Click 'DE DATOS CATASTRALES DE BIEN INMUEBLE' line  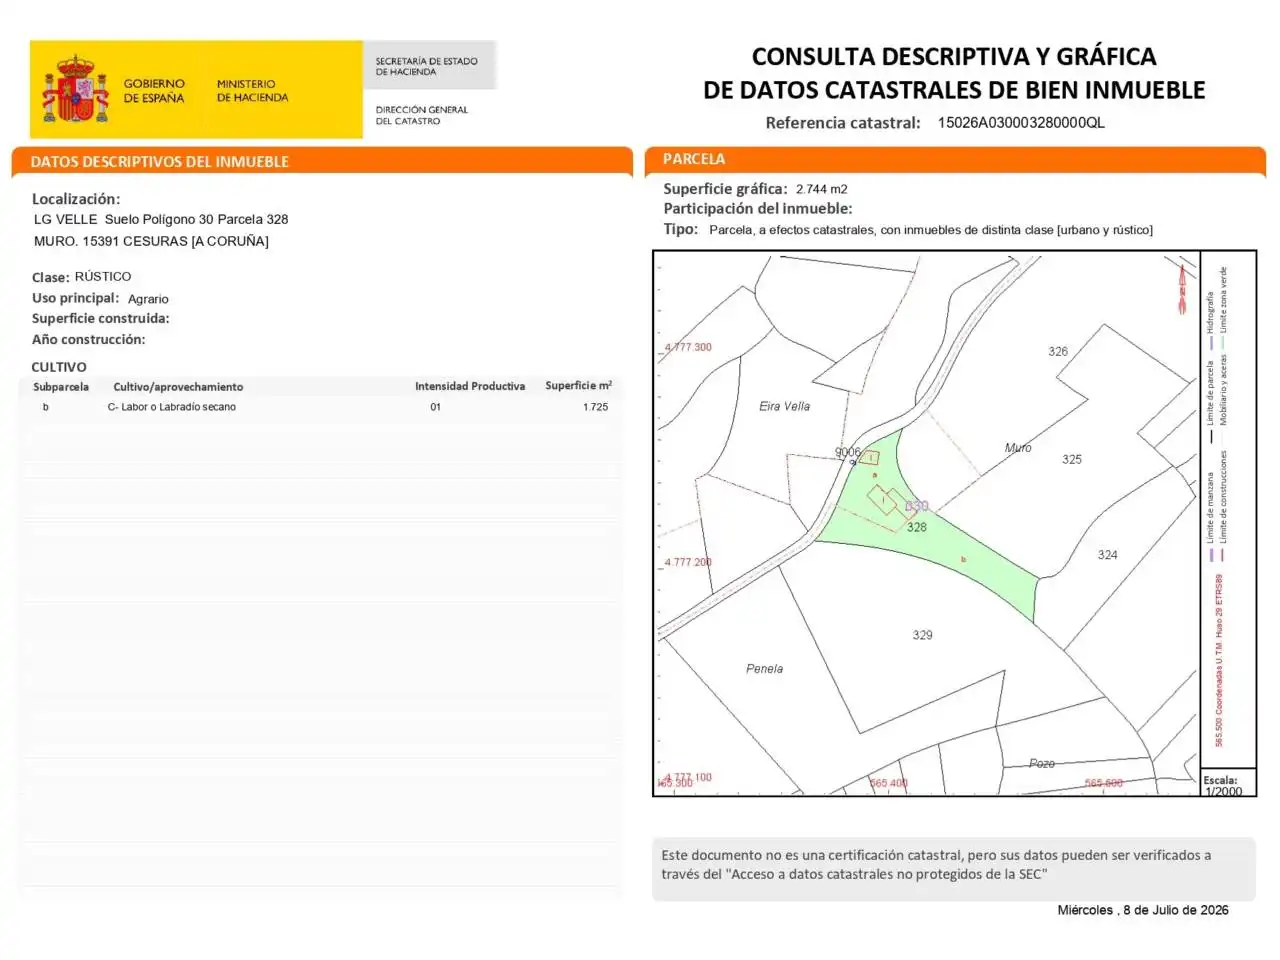coord(954,90)
